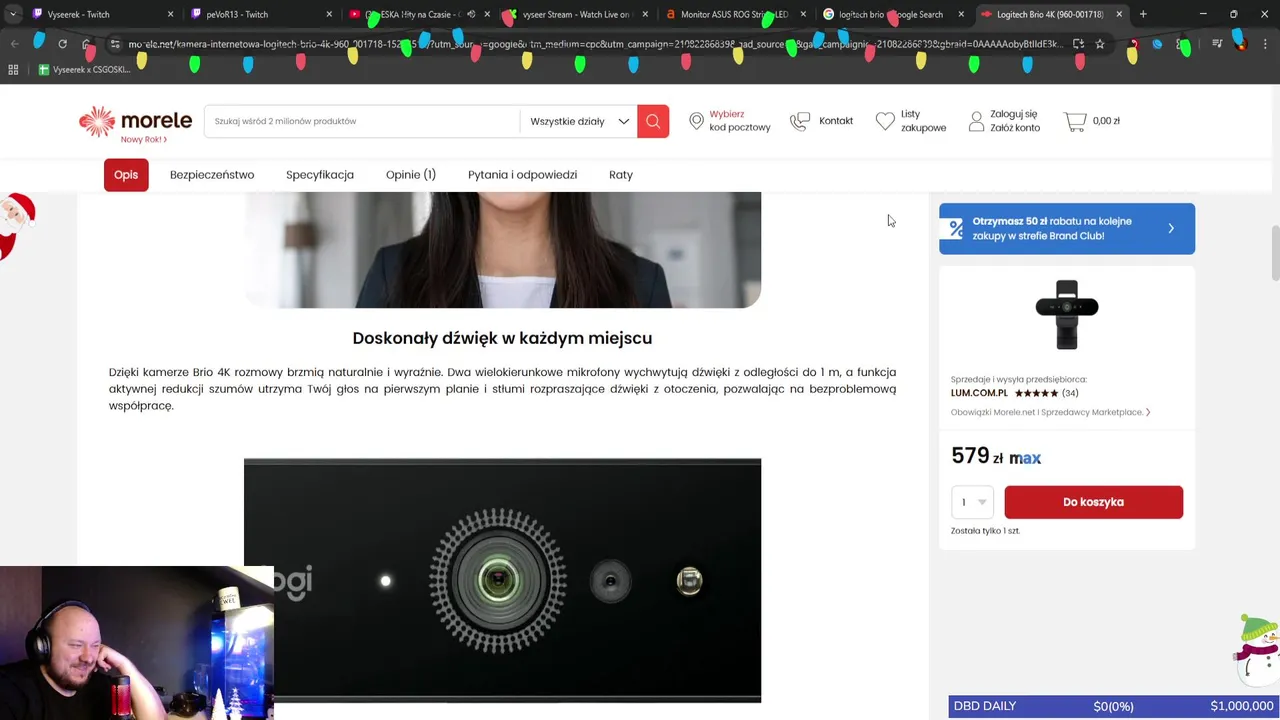Image resolution: width=1280 pixels, height=720 pixels.
Task: Bookmark page with the star icon
Action: pyautogui.click(x=1100, y=44)
